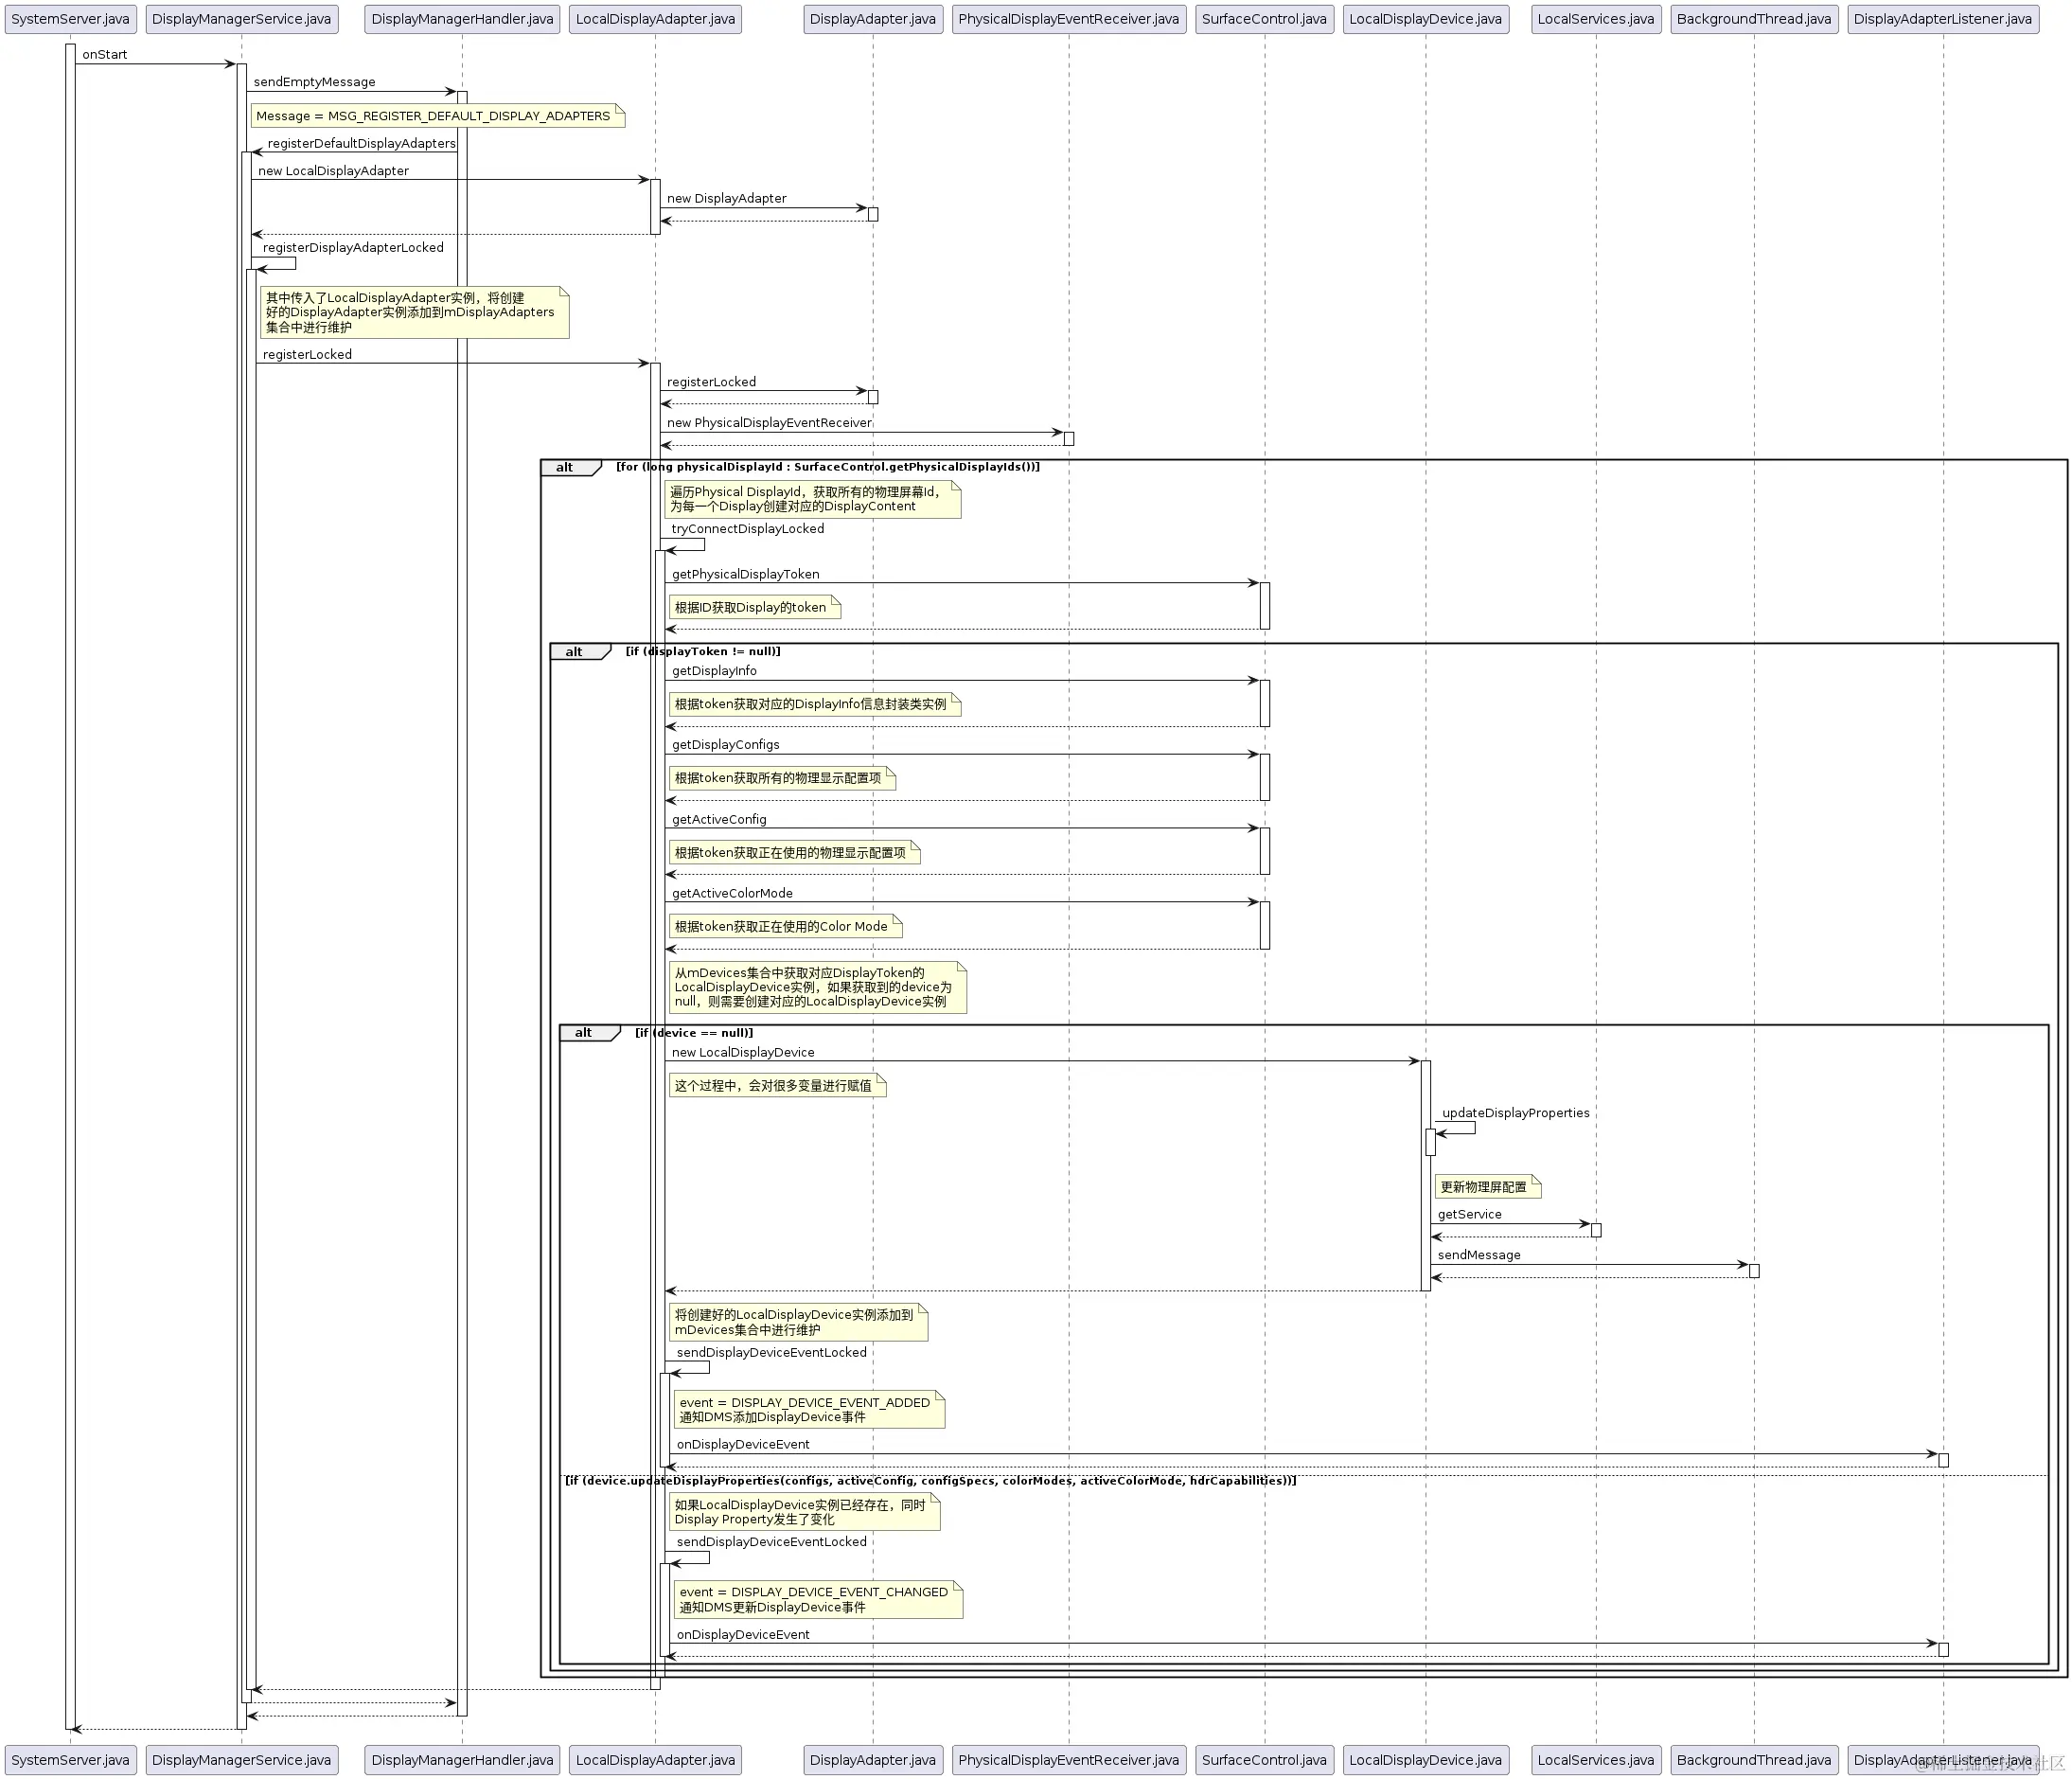Screen dimensions: 2072x1779
Task: Open the note 如果LocalDisplayDevice实例已经存在
Action: [x=805, y=1512]
